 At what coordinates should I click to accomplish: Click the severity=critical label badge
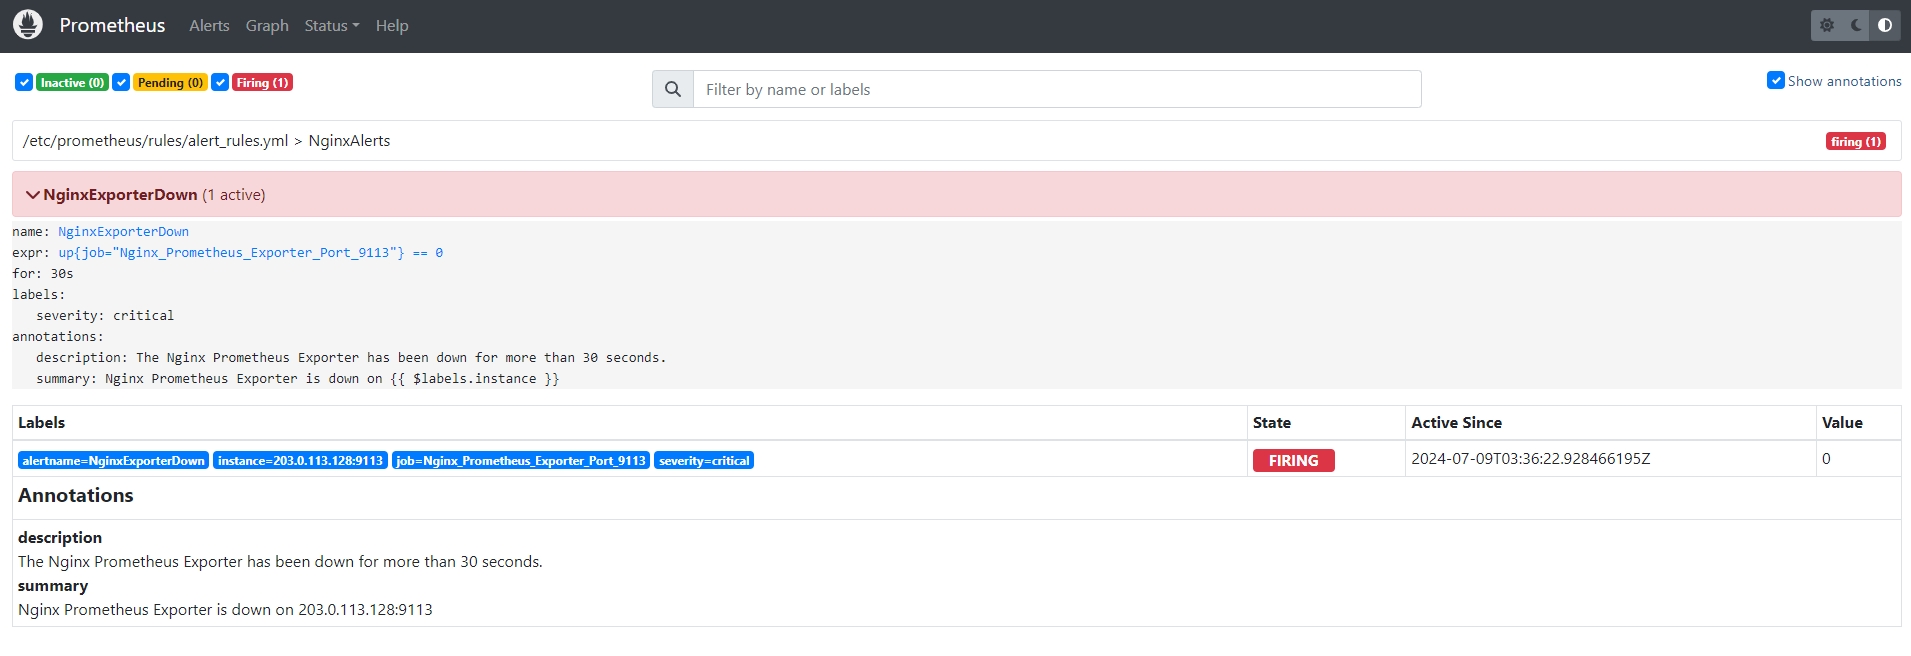704,460
